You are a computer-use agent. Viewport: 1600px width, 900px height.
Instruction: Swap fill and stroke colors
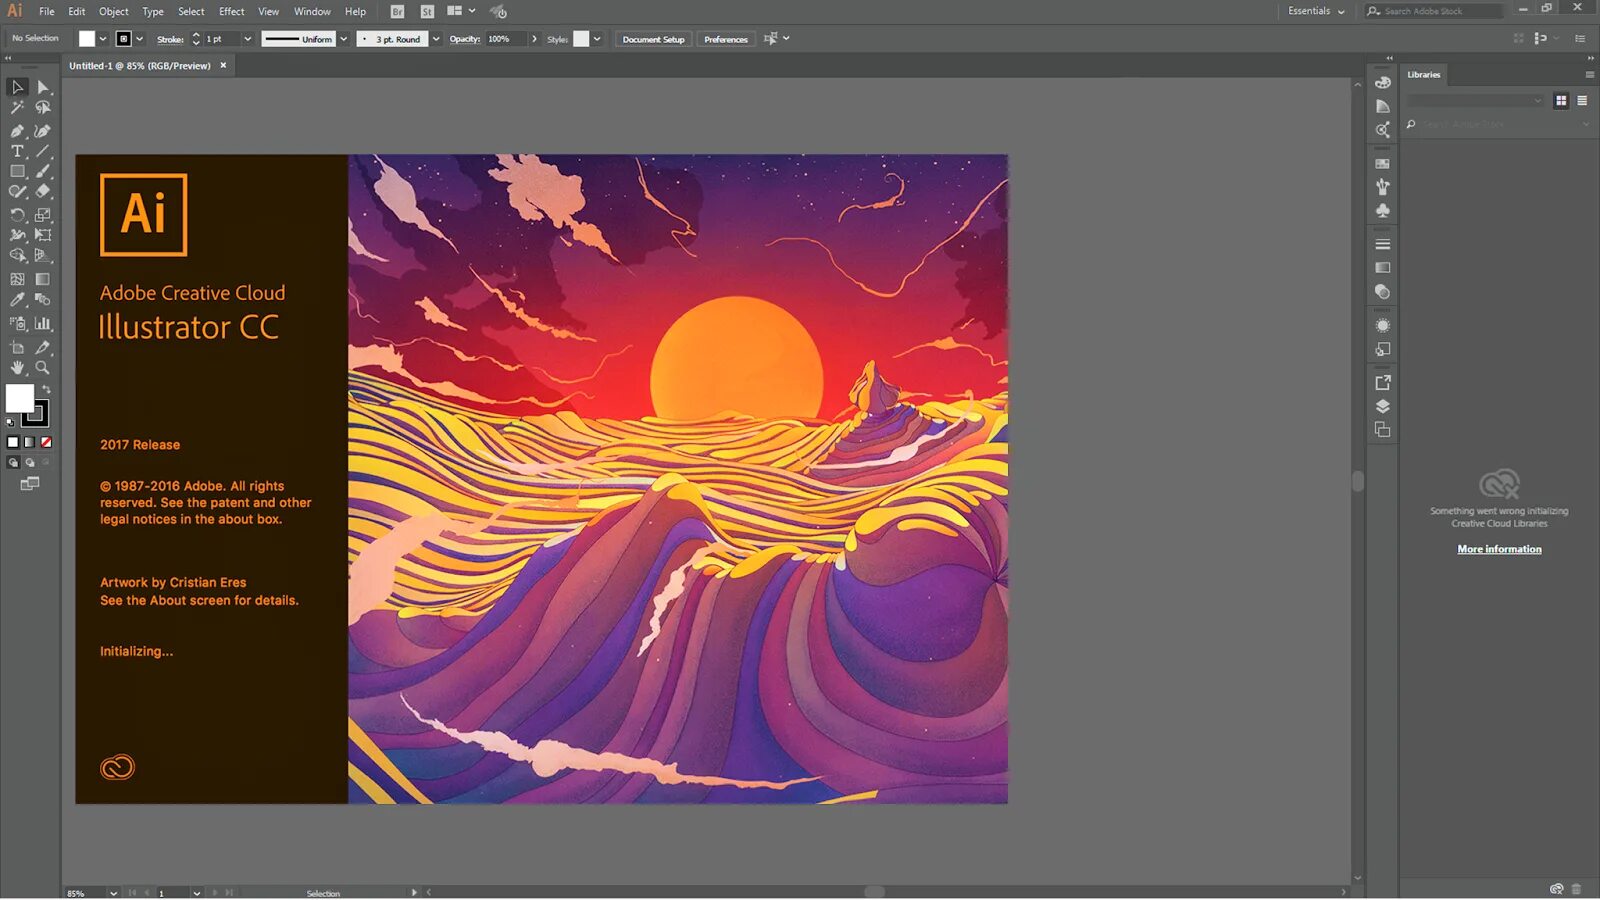[x=46, y=389]
